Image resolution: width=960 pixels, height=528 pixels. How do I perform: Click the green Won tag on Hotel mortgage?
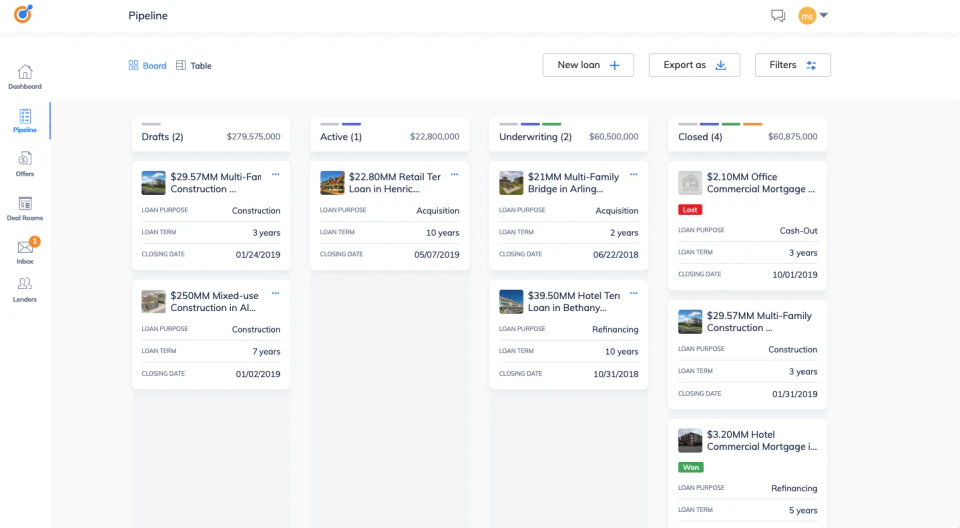[x=690, y=467]
